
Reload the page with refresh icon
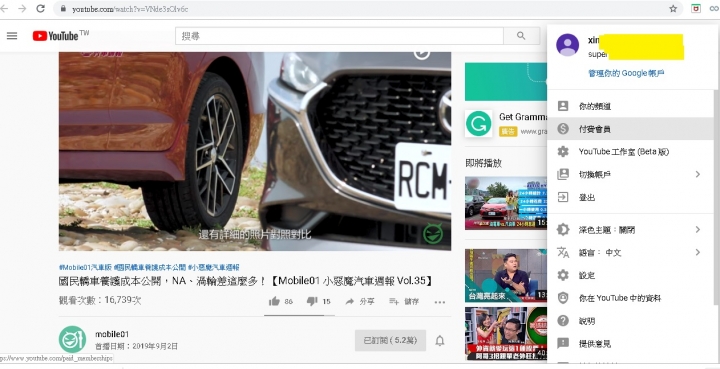40,9
